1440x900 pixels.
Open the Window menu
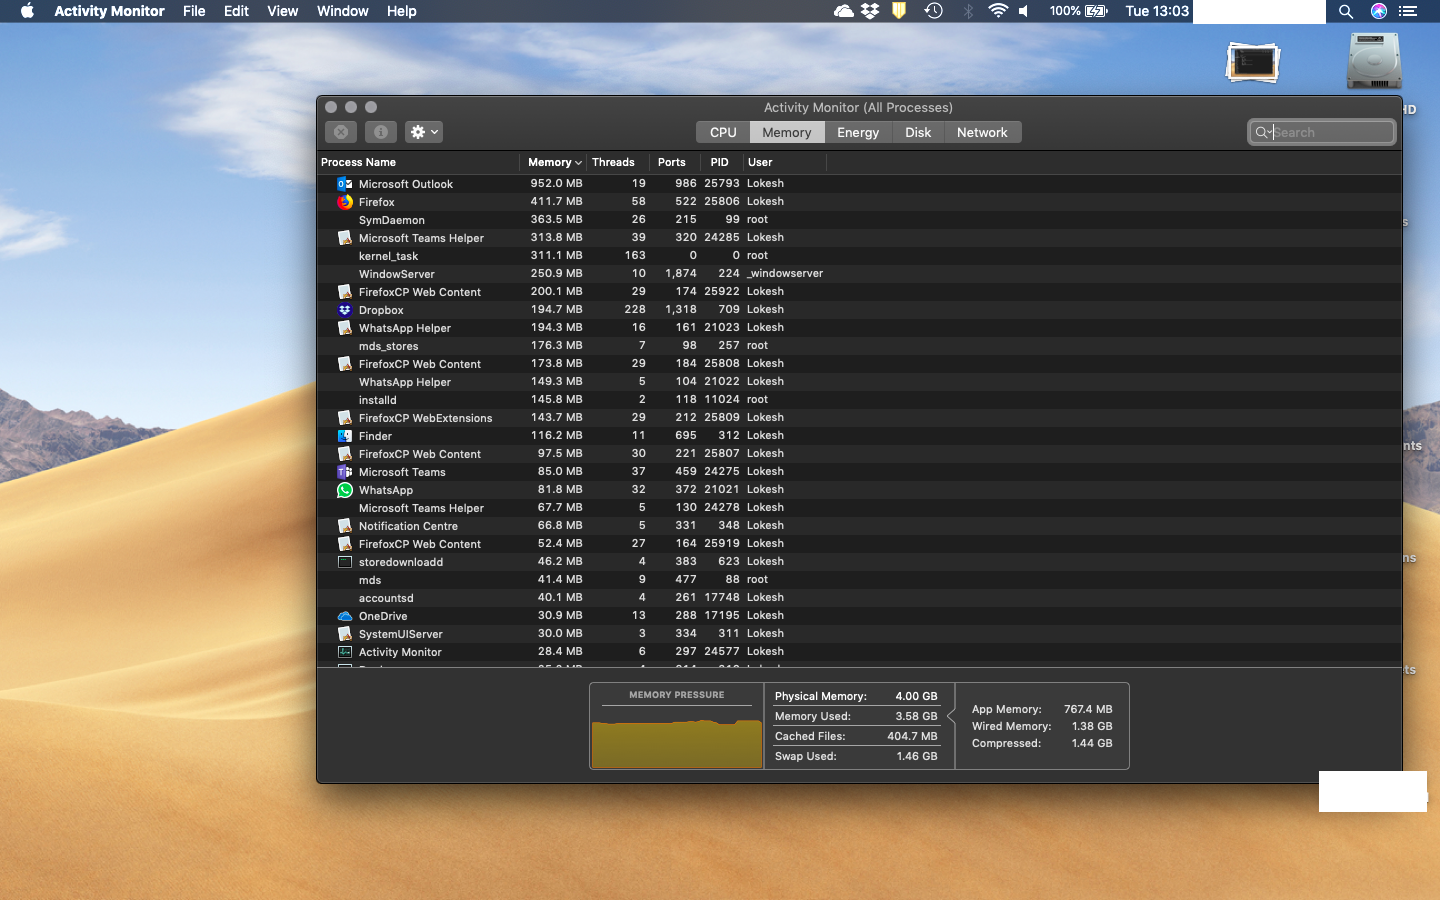343,11
